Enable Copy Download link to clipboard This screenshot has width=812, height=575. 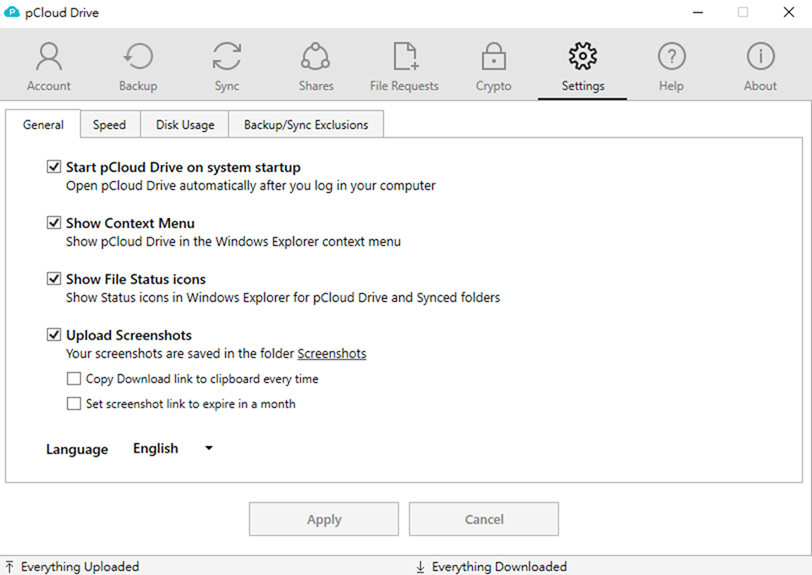pos(74,379)
